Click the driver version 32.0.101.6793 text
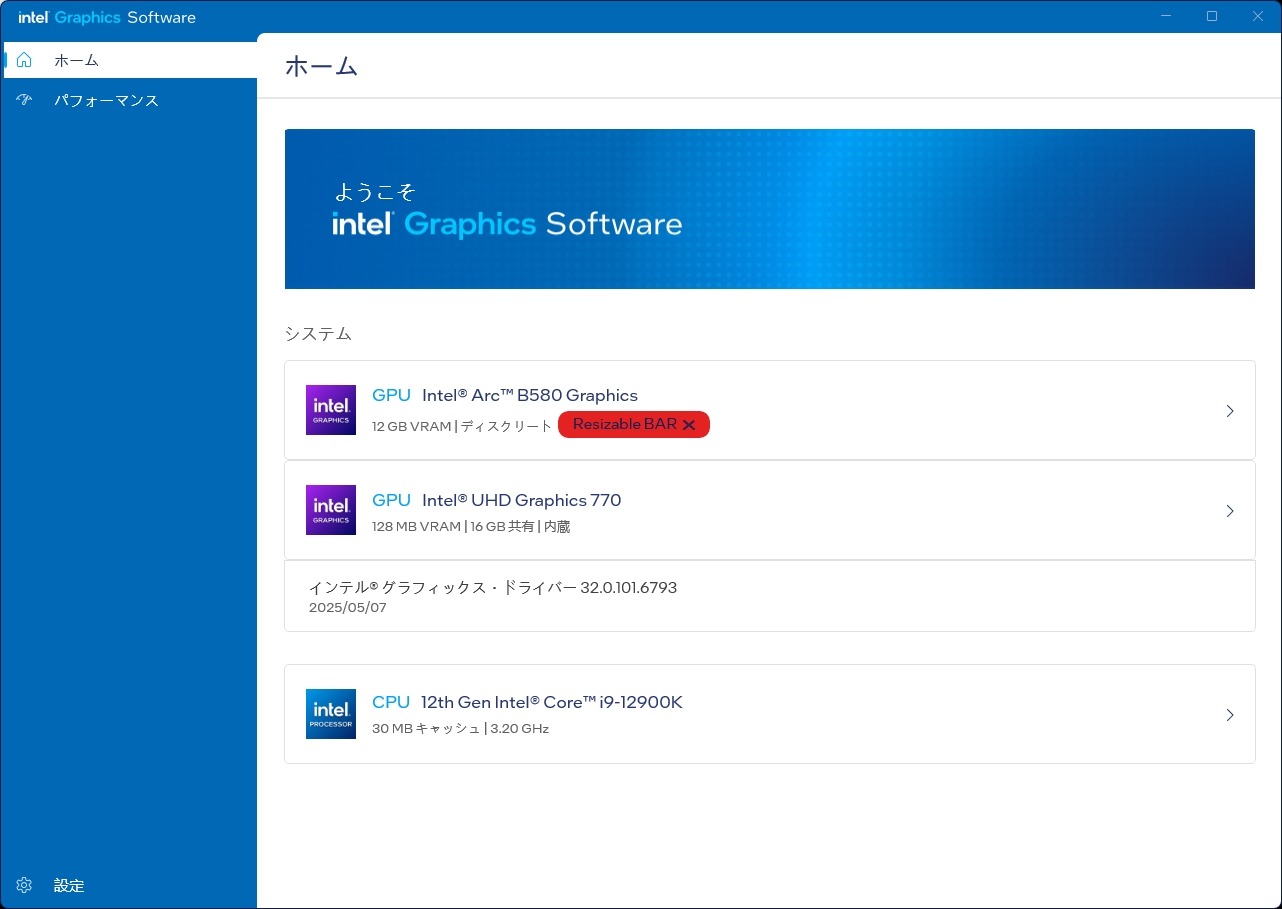This screenshot has height=909, width=1282. click(x=493, y=588)
